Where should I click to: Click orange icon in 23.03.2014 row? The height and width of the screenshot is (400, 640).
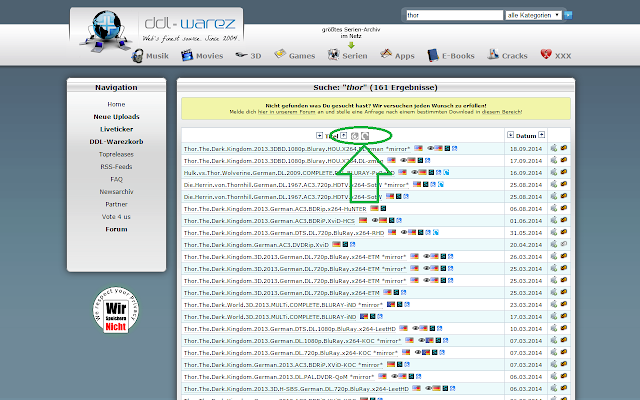point(564,304)
